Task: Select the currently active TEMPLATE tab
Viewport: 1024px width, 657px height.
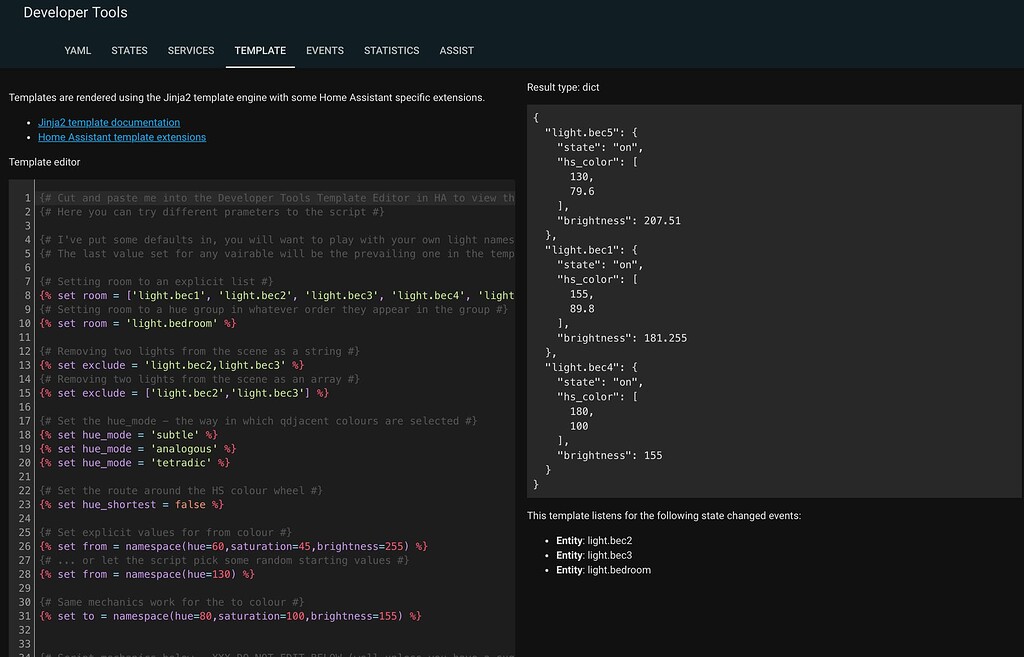Action: [x=259, y=50]
